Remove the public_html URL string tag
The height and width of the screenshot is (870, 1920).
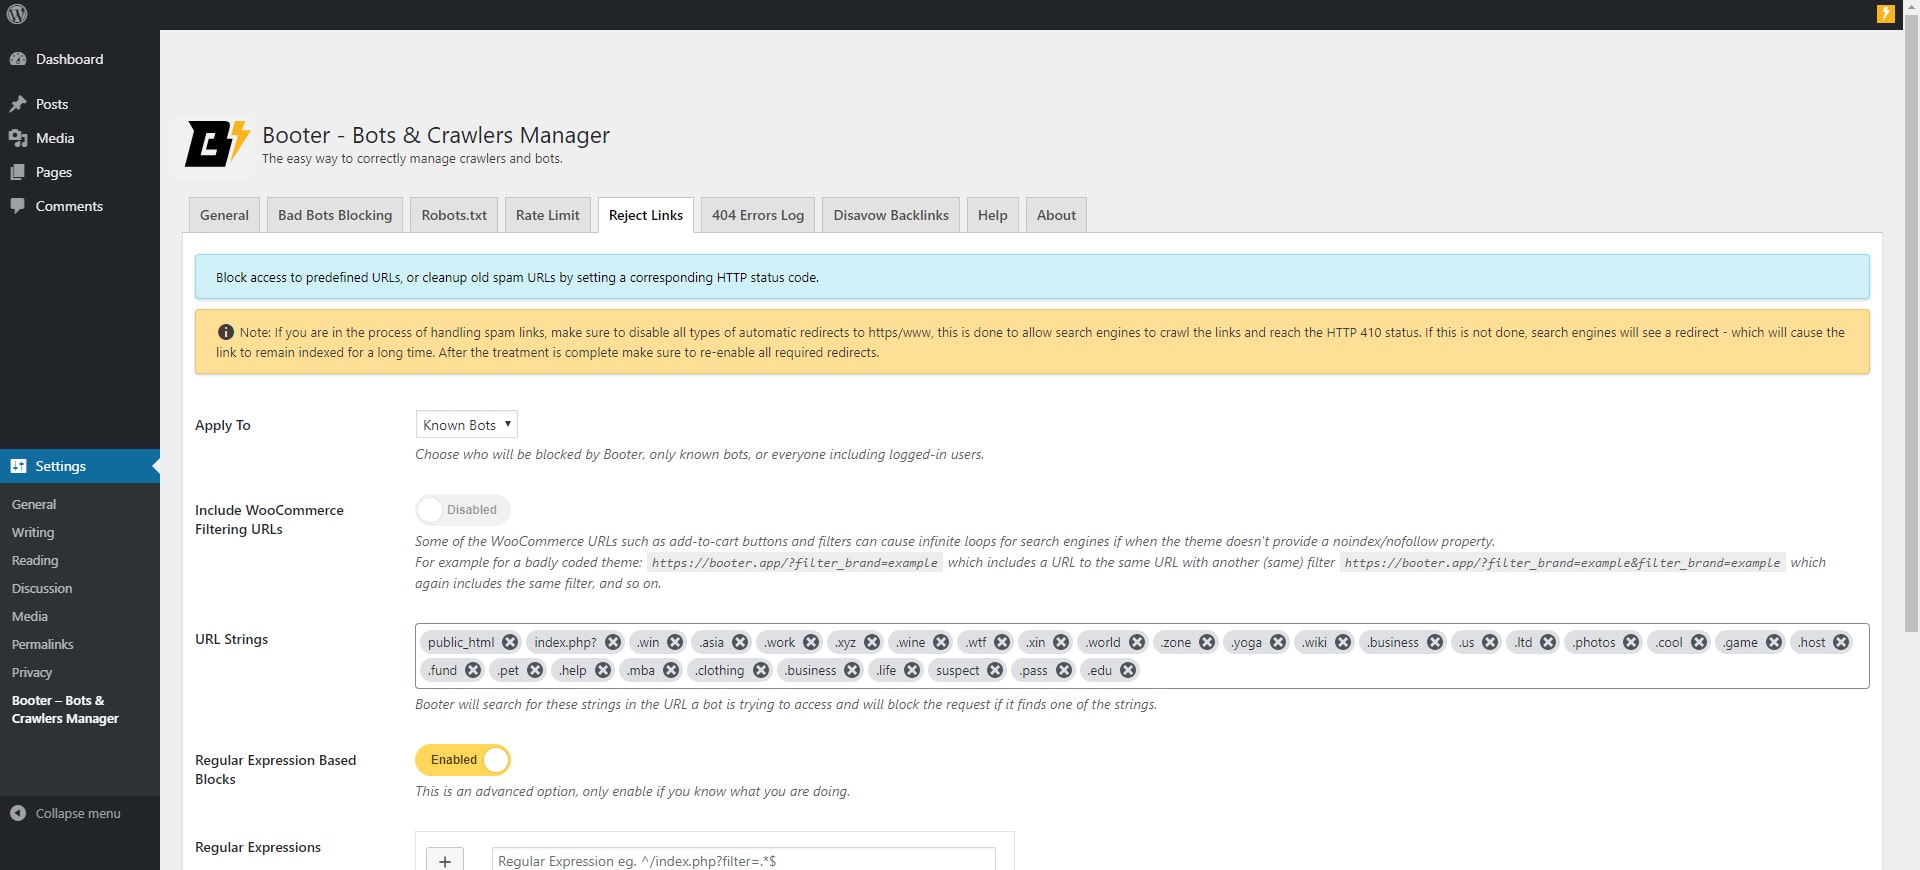[510, 642]
